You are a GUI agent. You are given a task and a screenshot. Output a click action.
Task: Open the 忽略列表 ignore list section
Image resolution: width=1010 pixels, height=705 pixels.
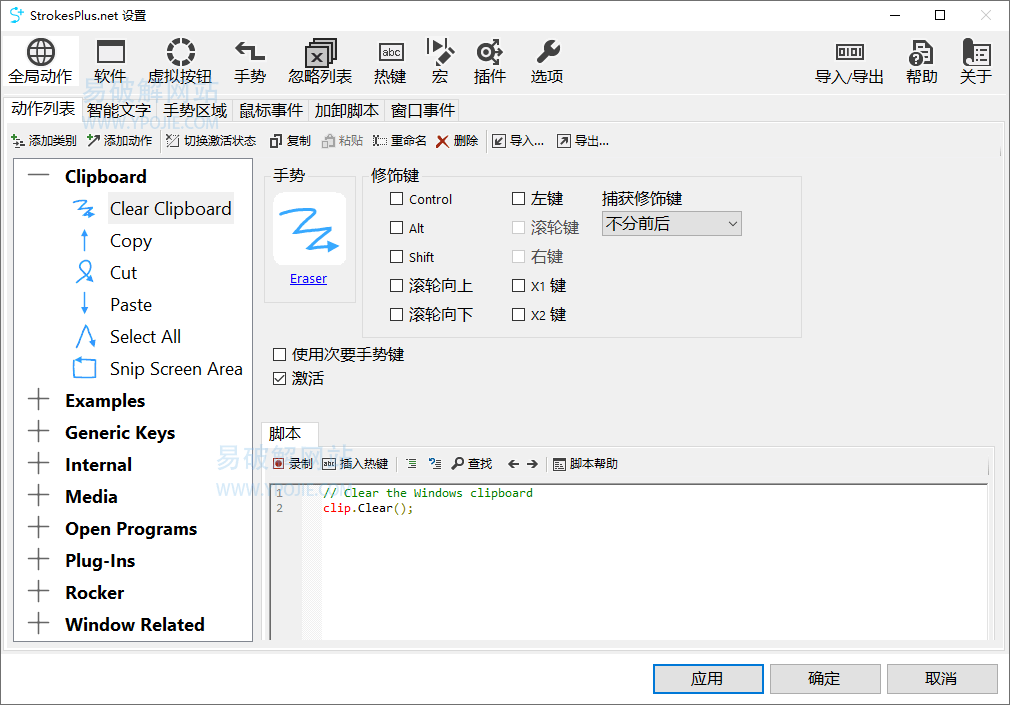(x=320, y=62)
